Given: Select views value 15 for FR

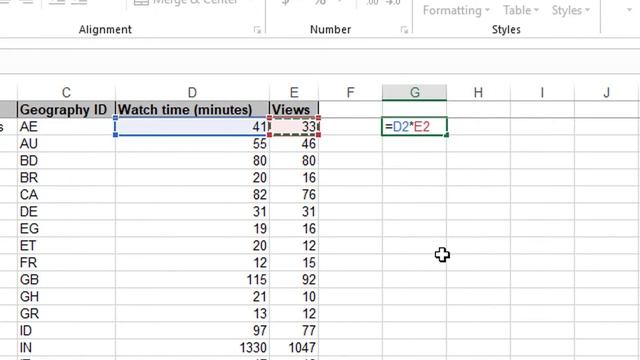Looking at the screenshot, I should coord(294,262).
